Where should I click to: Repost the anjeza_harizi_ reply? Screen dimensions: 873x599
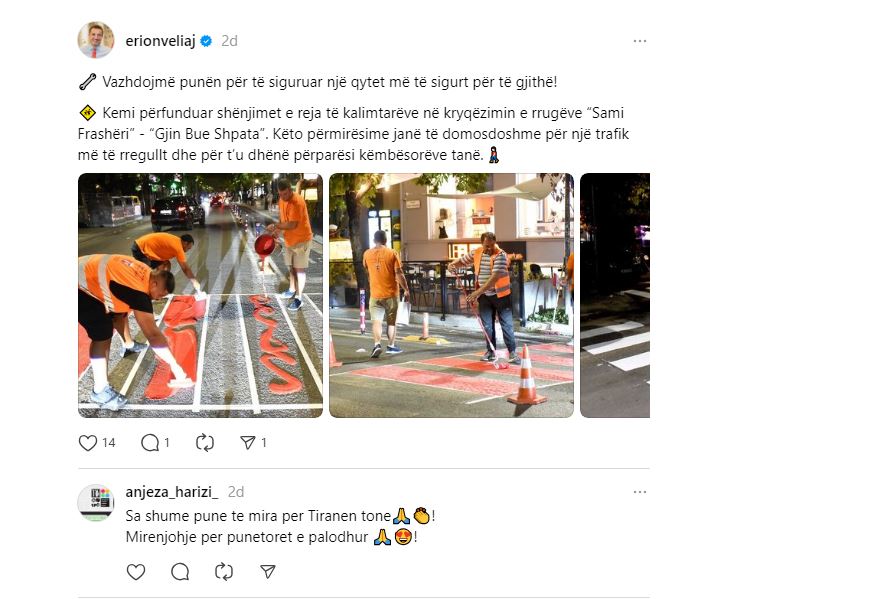224,572
